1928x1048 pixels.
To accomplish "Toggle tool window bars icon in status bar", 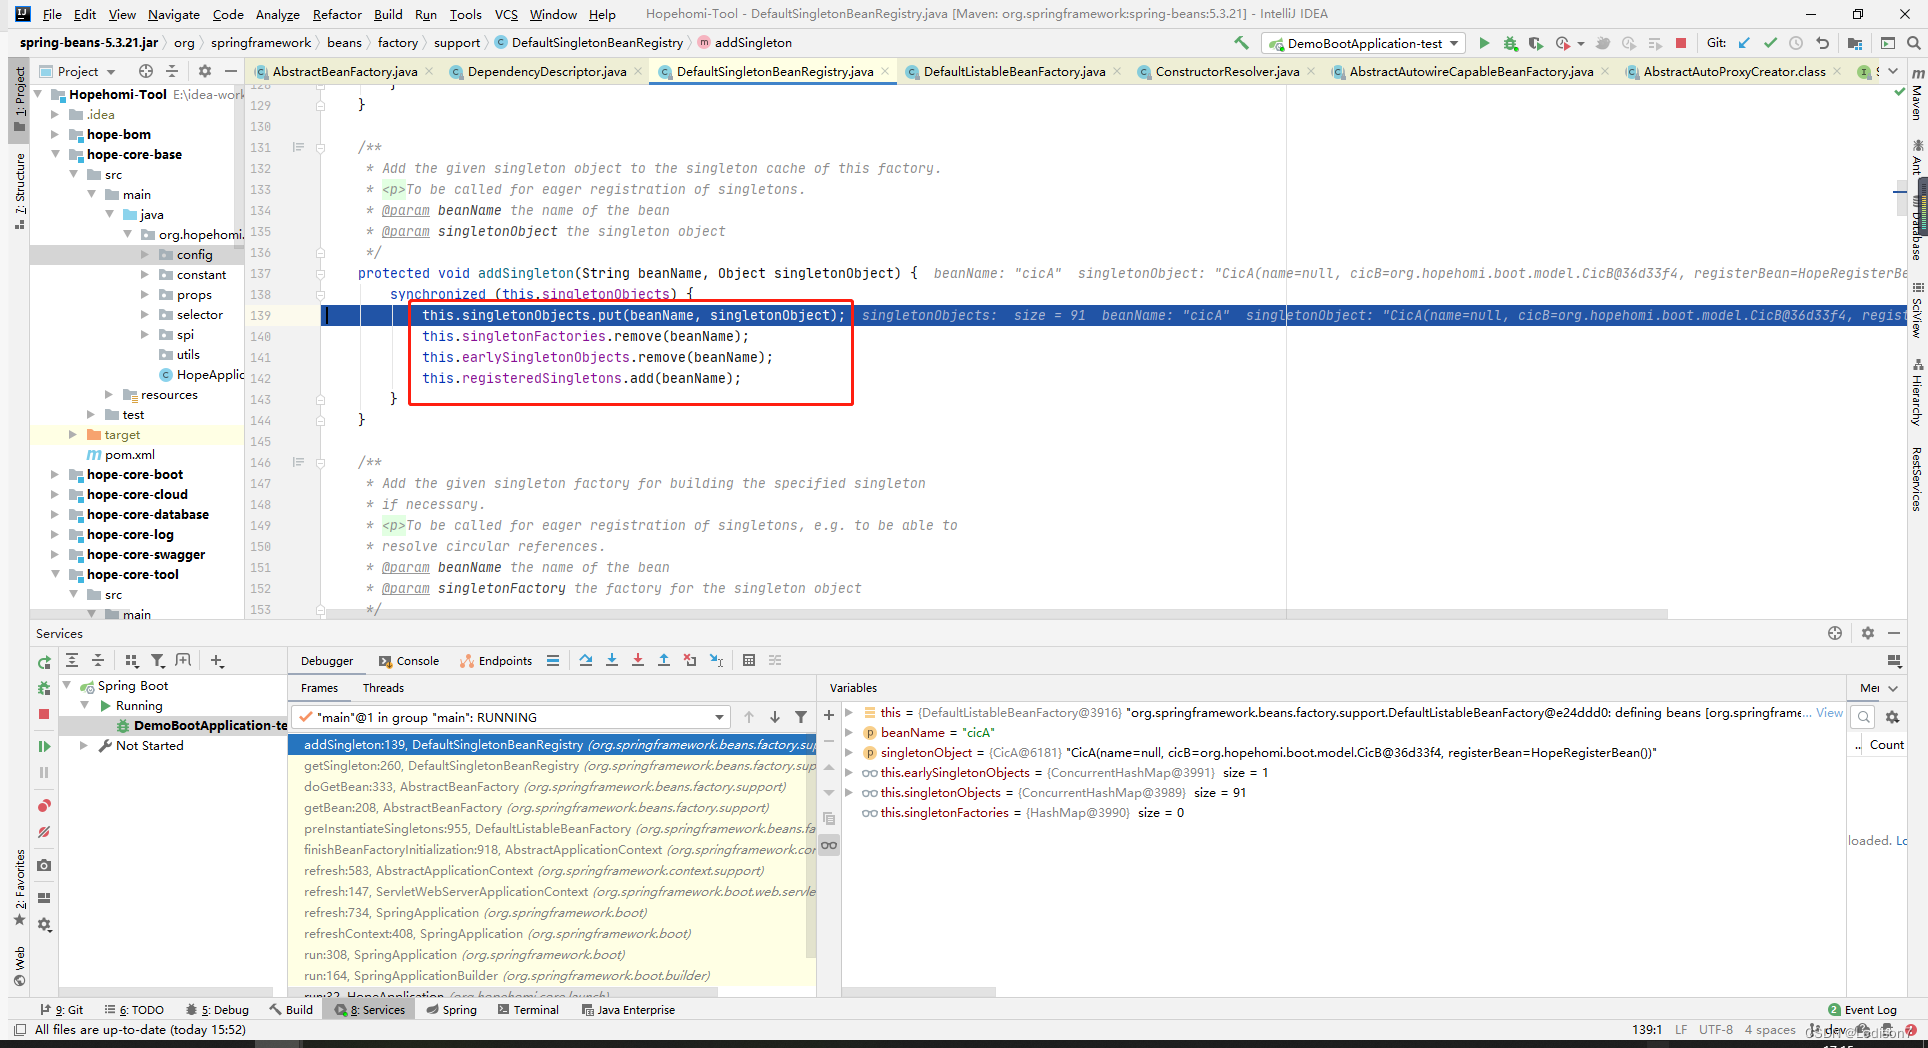I will click(19, 1030).
